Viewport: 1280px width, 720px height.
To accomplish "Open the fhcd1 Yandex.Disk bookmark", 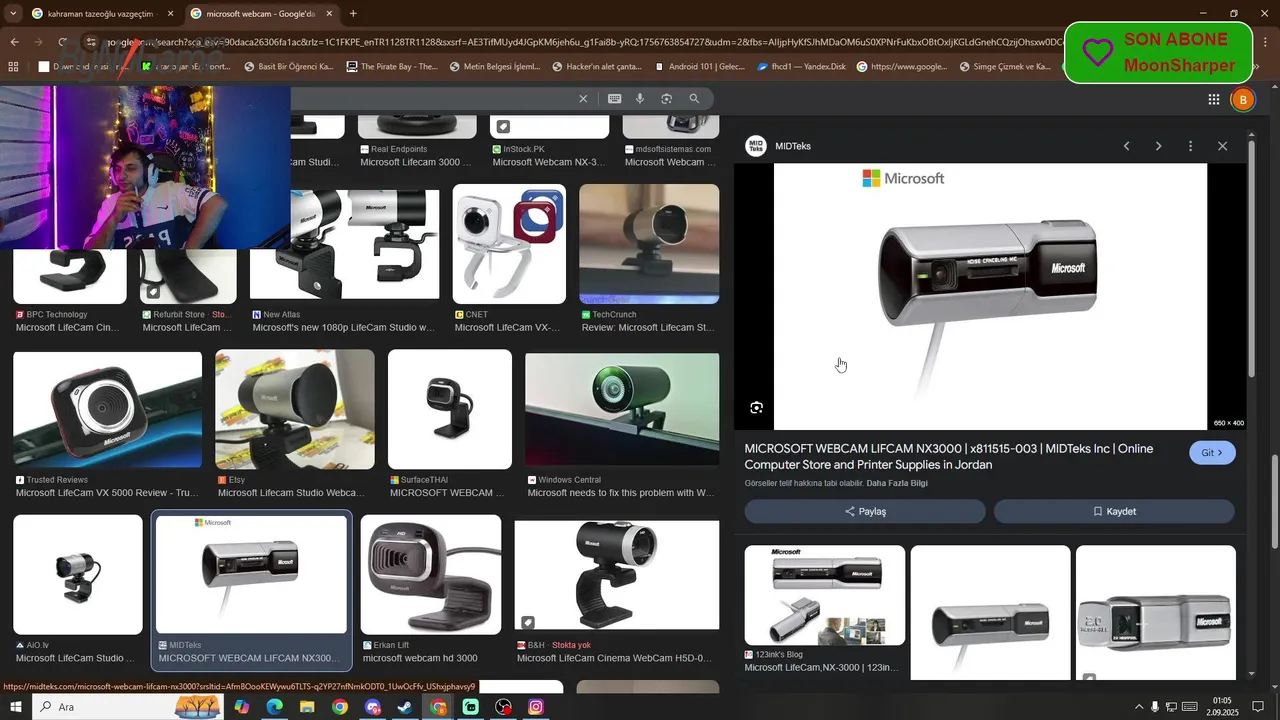I will click(801, 67).
